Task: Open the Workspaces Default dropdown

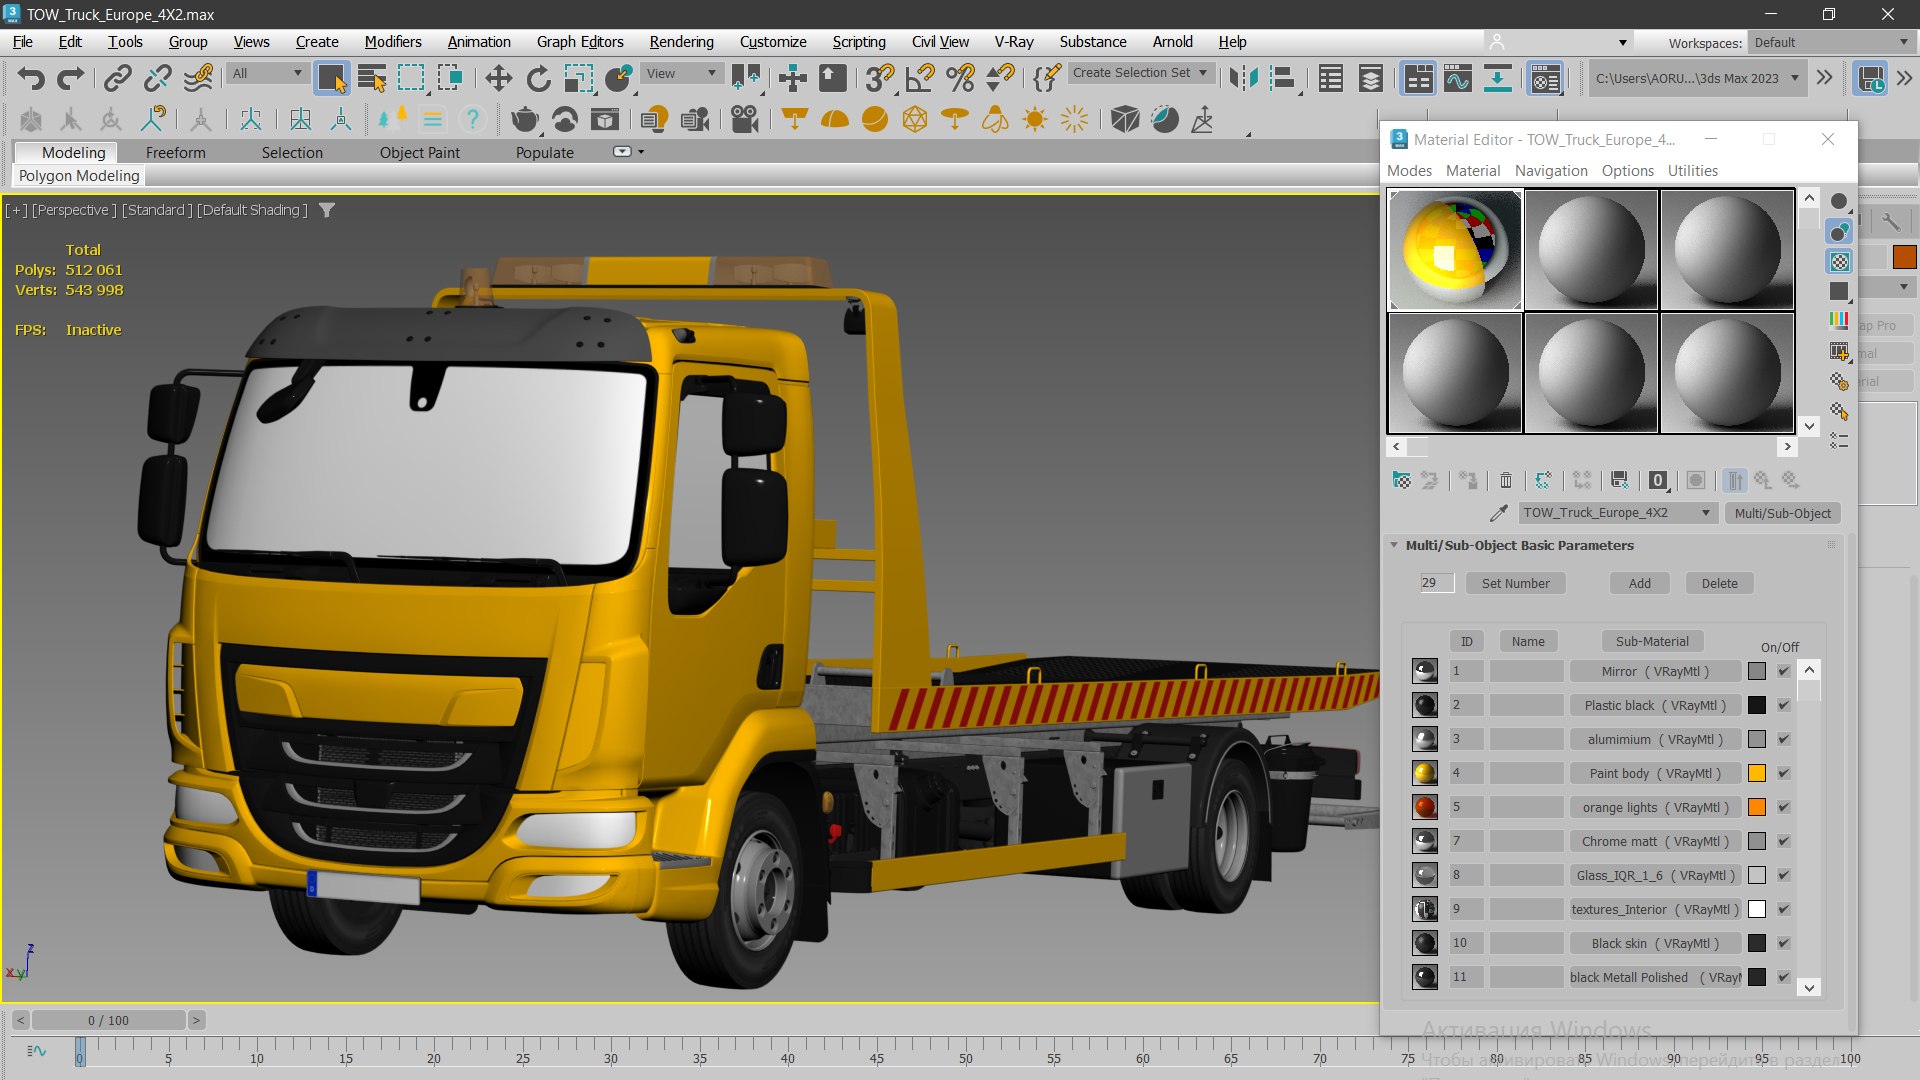Action: (x=1831, y=42)
